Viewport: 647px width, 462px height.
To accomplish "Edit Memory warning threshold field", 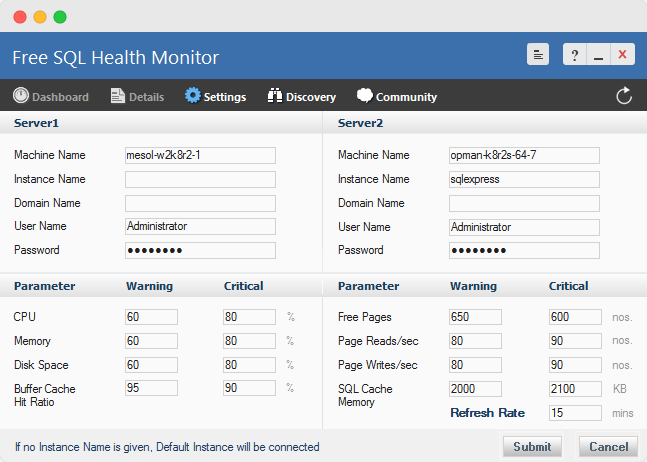I will 151,341.
